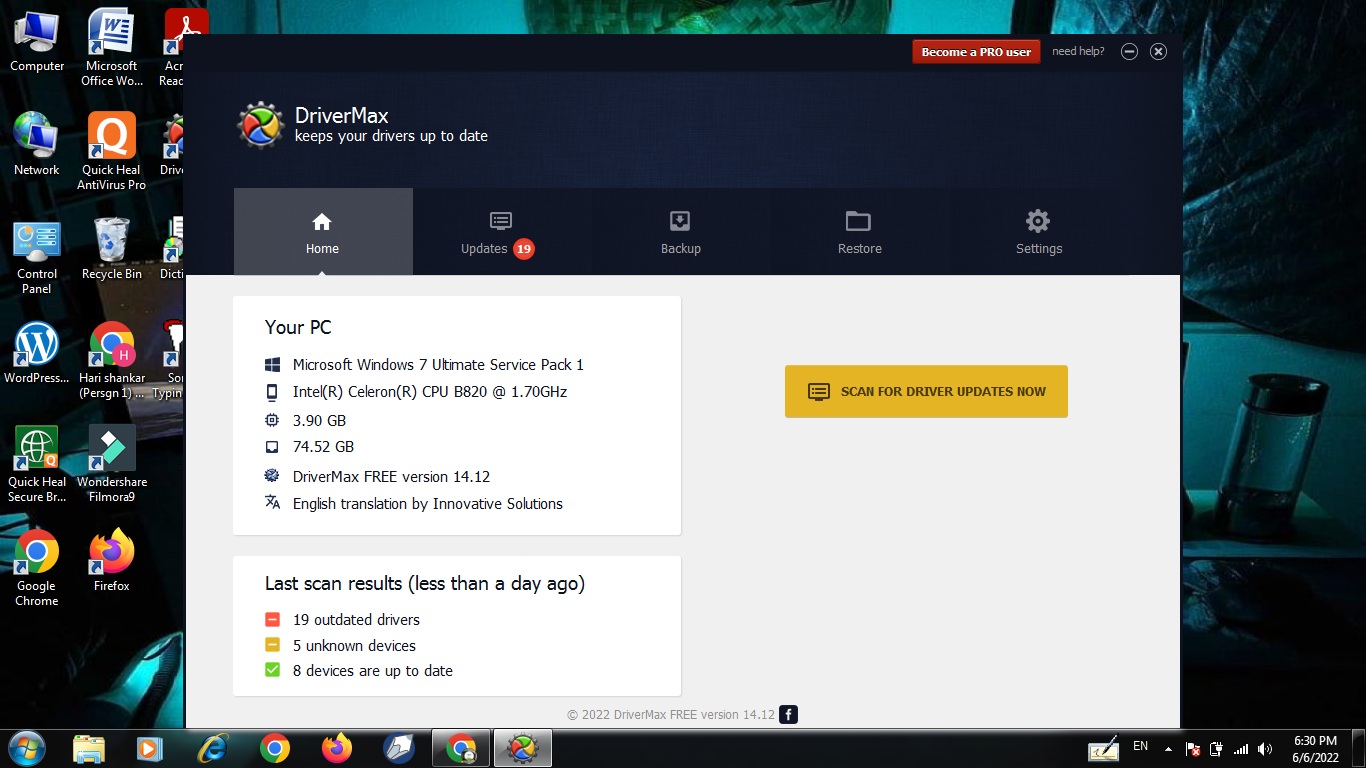
Task: Open the Restore tab
Action: point(859,232)
